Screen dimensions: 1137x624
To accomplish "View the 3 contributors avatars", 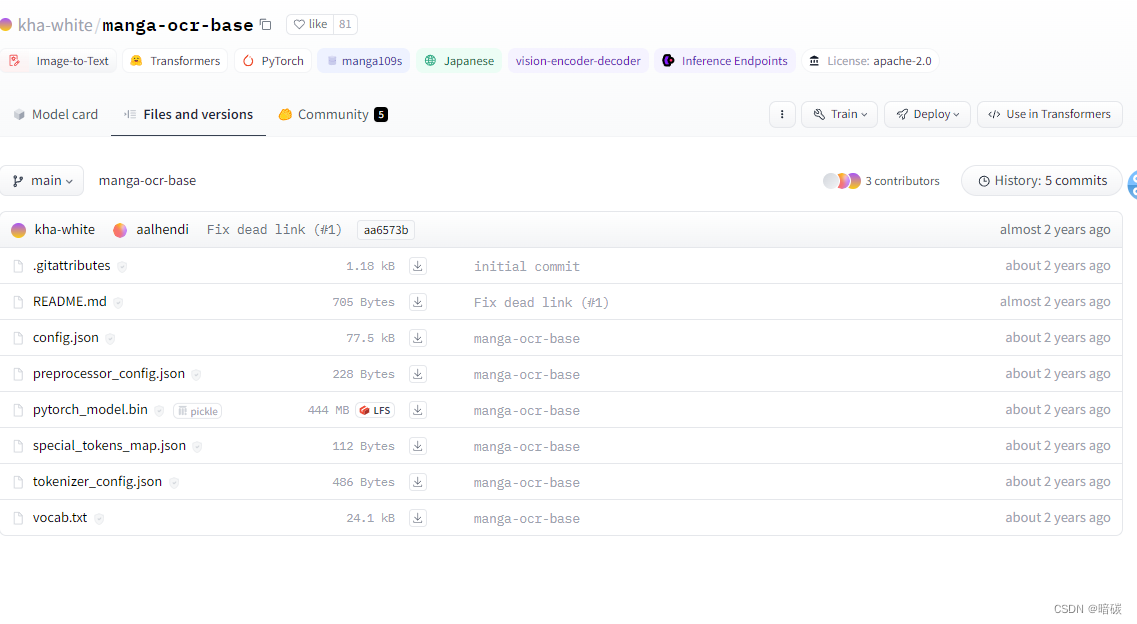I will (842, 180).
